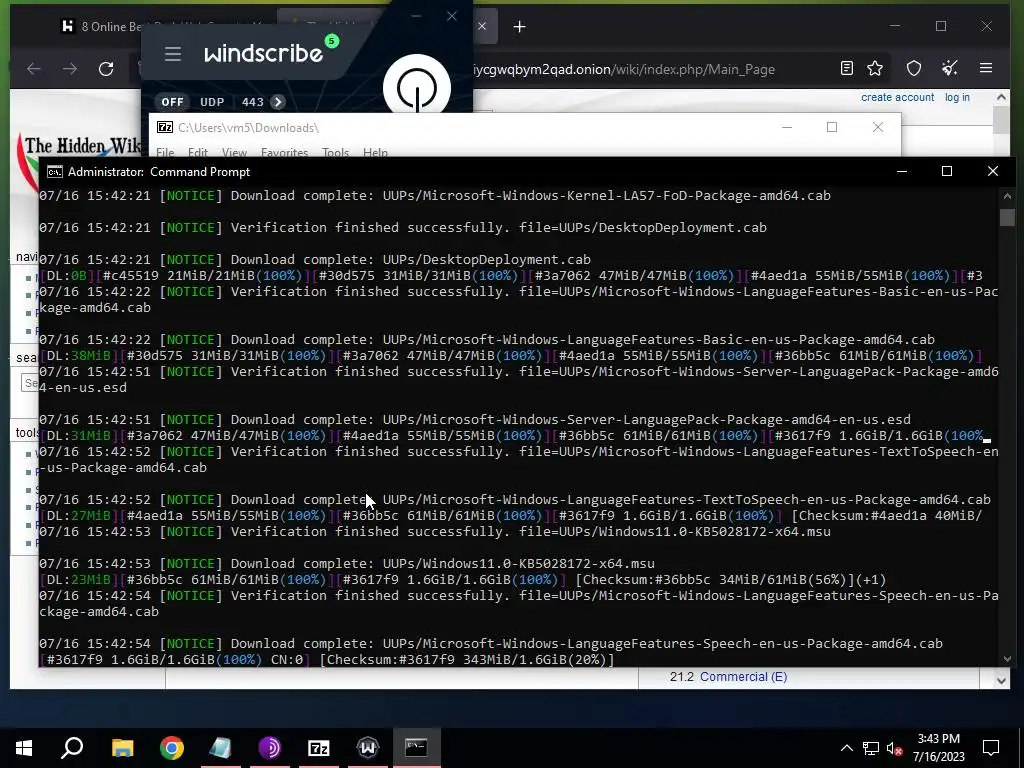
Task: Open File Explorer from the taskbar
Action: coord(122,748)
